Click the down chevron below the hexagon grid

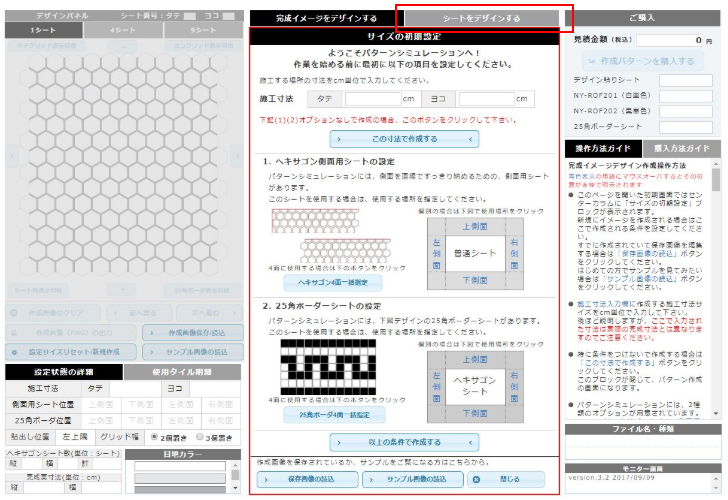[123, 290]
